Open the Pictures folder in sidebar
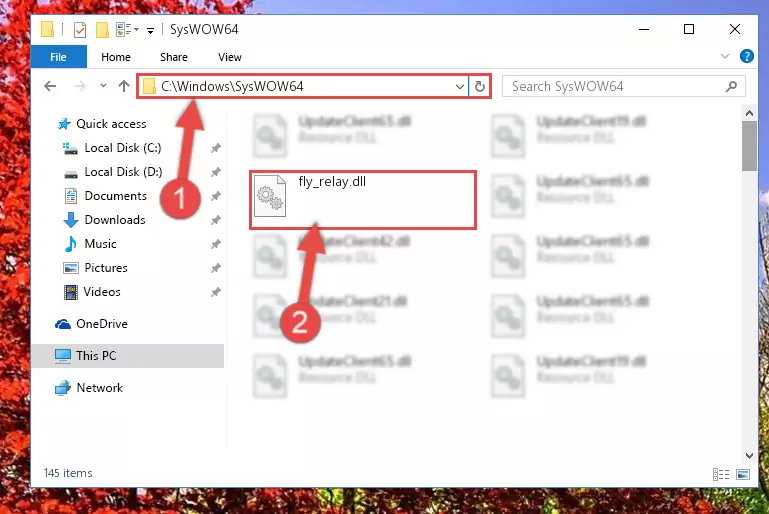This screenshot has height=514, width=769. pos(96,268)
